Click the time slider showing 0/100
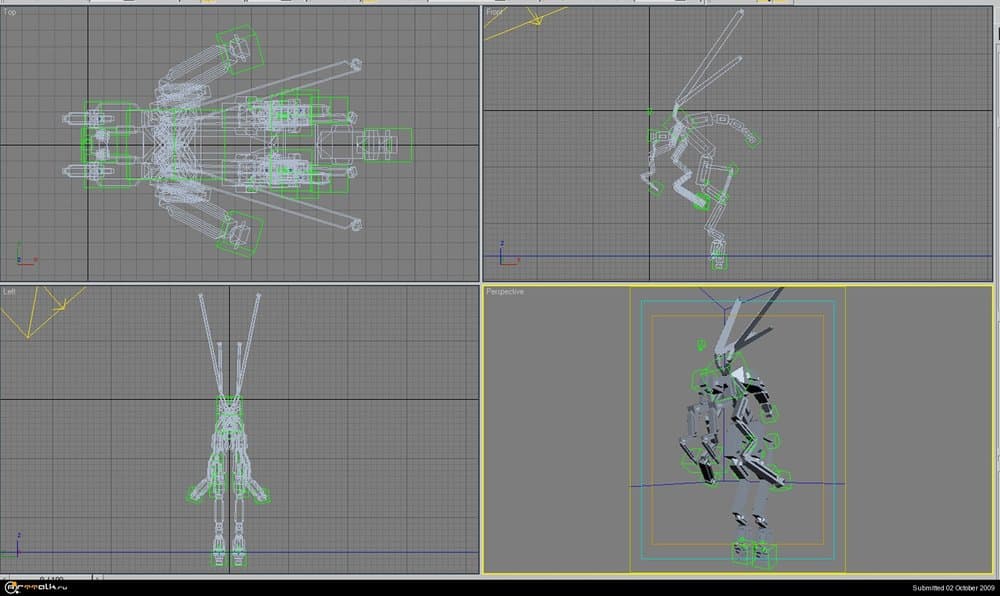1000x596 pixels. [50, 578]
